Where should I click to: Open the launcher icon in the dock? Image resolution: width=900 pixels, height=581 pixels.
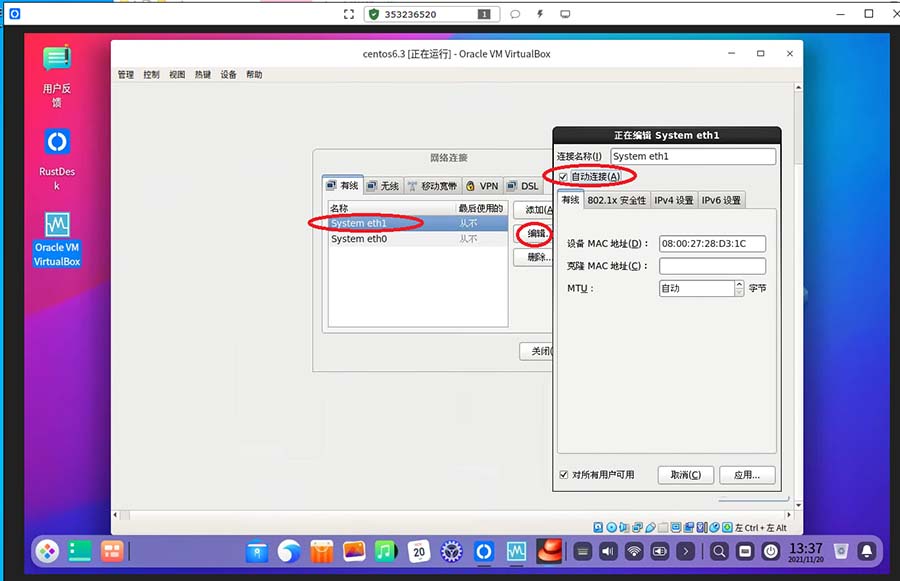click(48, 552)
